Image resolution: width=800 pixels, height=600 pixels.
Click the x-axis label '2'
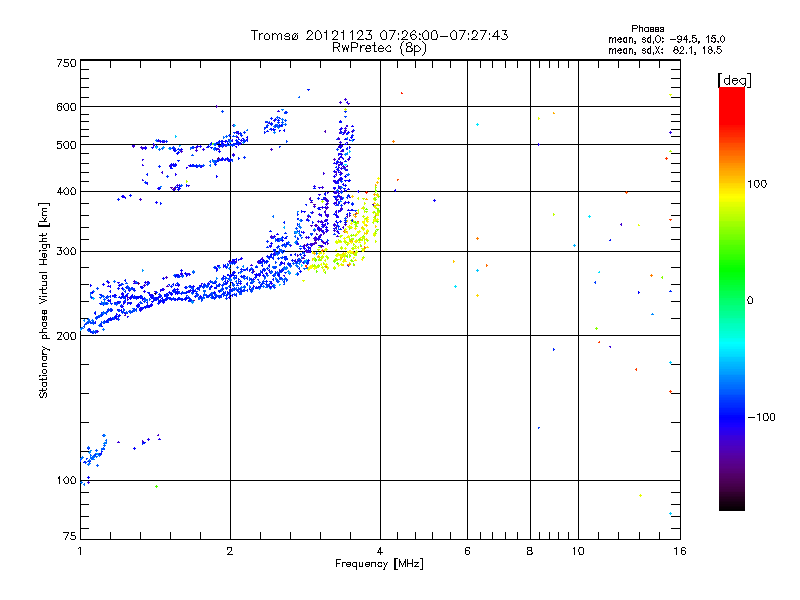tap(230, 551)
